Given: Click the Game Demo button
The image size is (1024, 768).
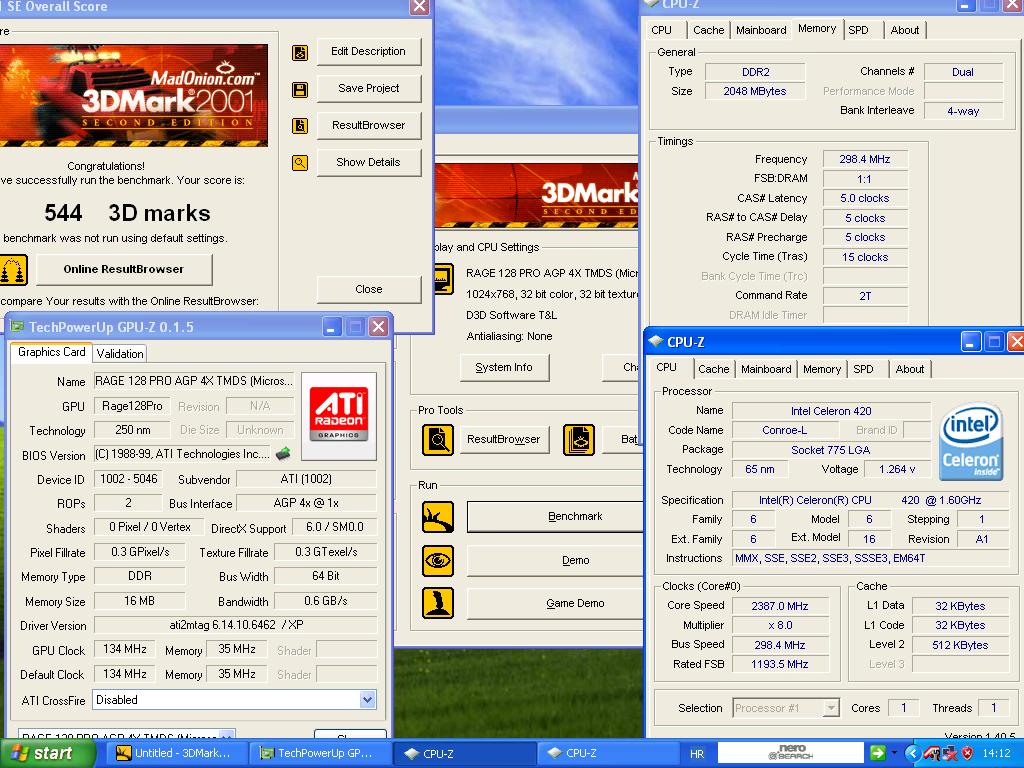Looking at the screenshot, I should pos(555,603).
